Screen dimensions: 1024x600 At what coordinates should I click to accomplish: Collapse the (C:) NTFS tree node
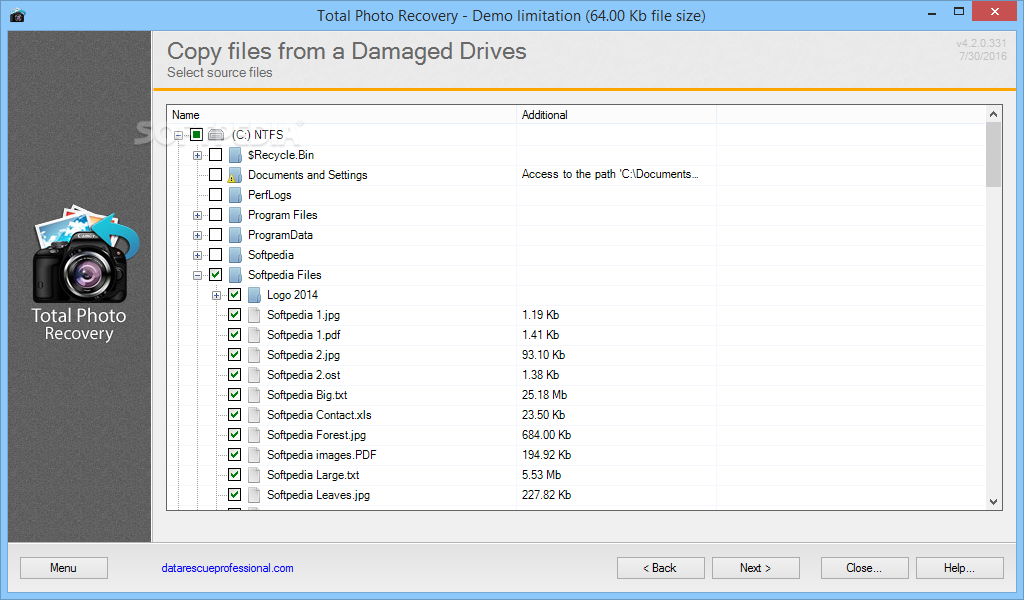pyautogui.click(x=178, y=136)
